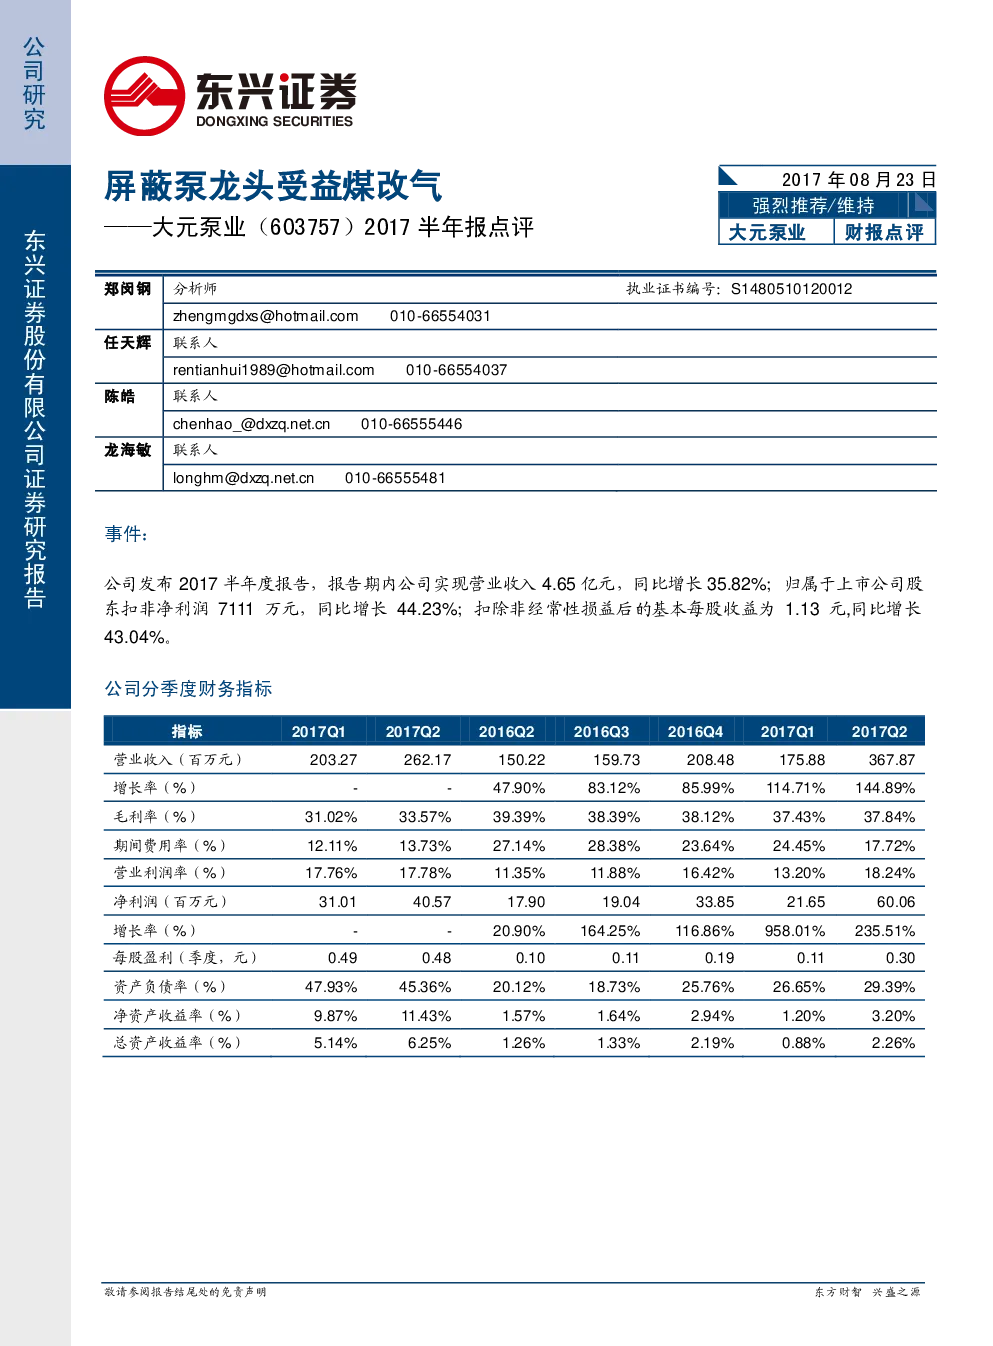
Task: Click phone number 010-66555481
Action: pyautogui.click(x=395, y=478)
